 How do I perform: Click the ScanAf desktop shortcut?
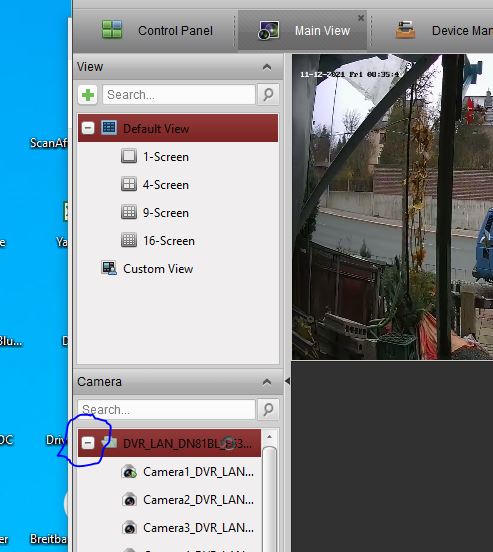pyautogui.click(x=49, y=143)
